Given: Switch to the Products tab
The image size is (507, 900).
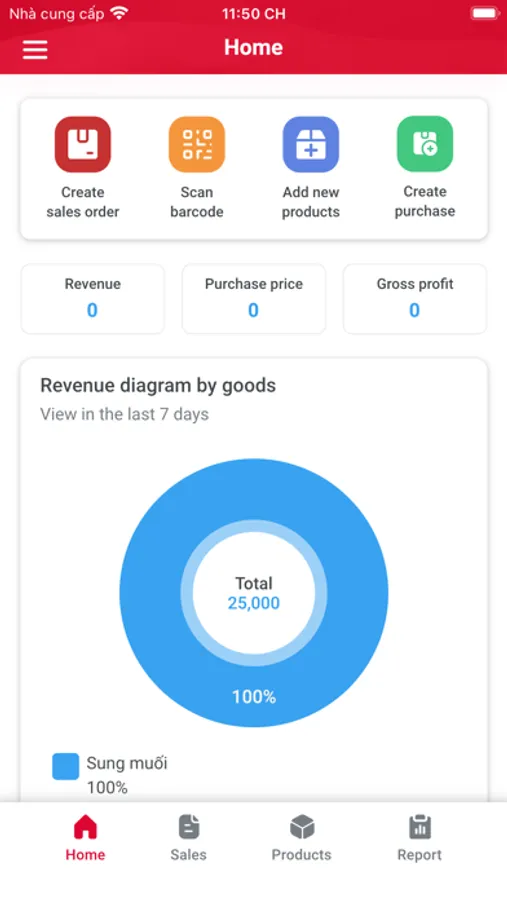Looking at the screenshot, I should 301,838.
